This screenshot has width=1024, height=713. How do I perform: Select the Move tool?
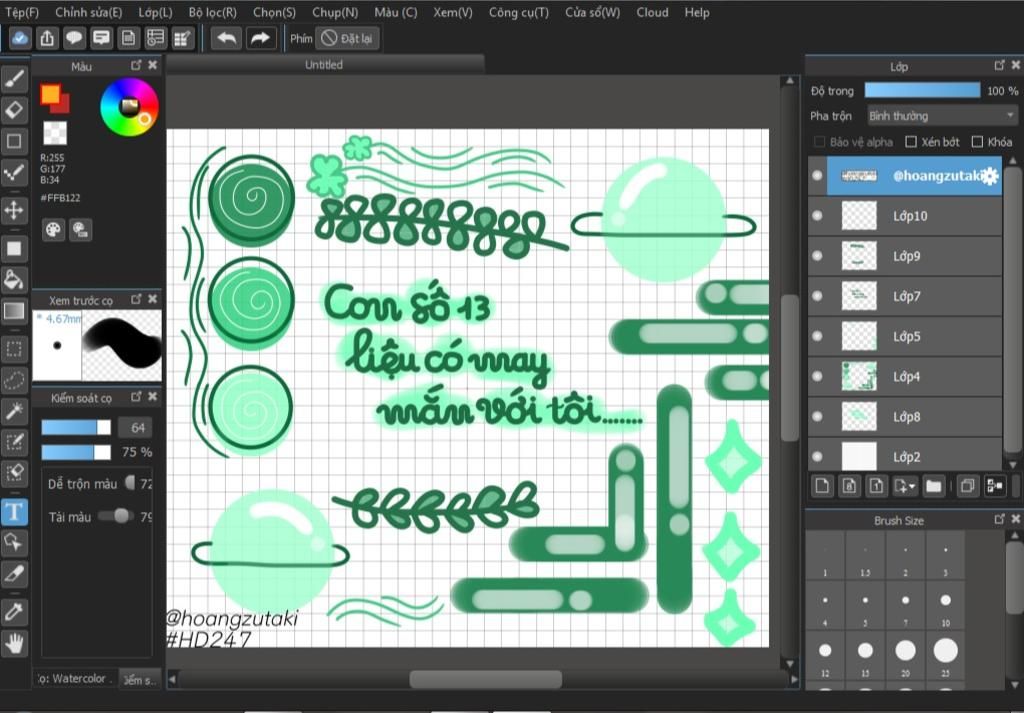pos(14,210)
